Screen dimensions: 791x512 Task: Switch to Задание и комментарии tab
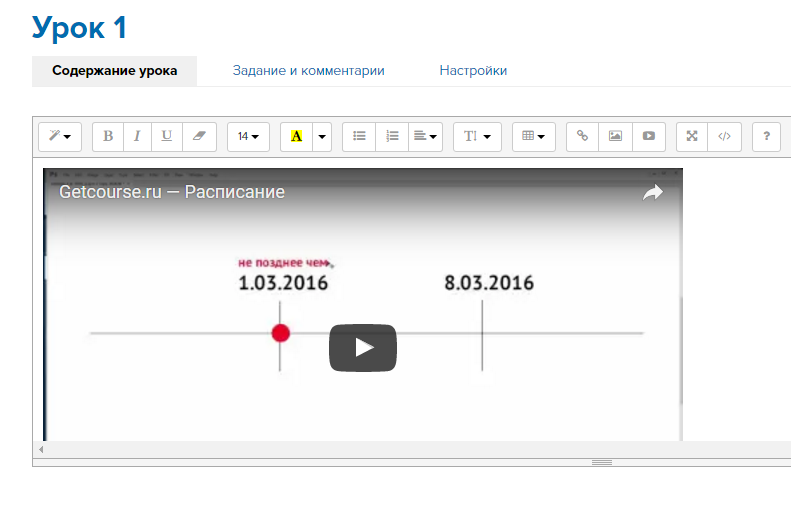(x=308, y=71)
